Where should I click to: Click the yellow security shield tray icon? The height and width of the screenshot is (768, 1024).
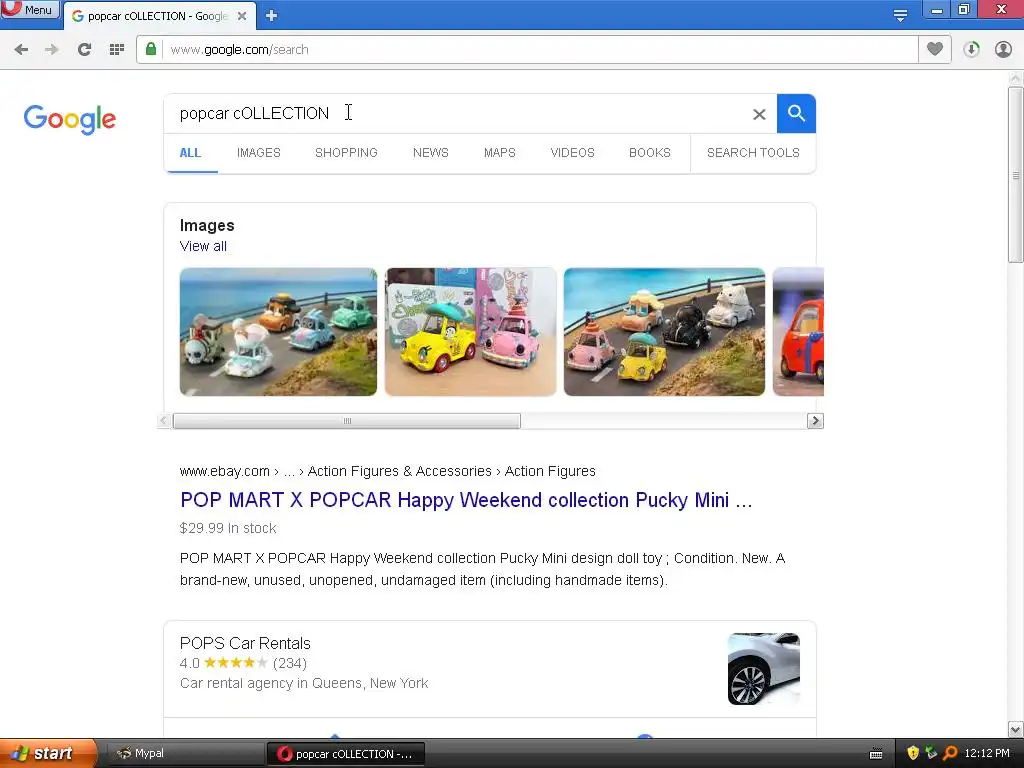point(913,754)
